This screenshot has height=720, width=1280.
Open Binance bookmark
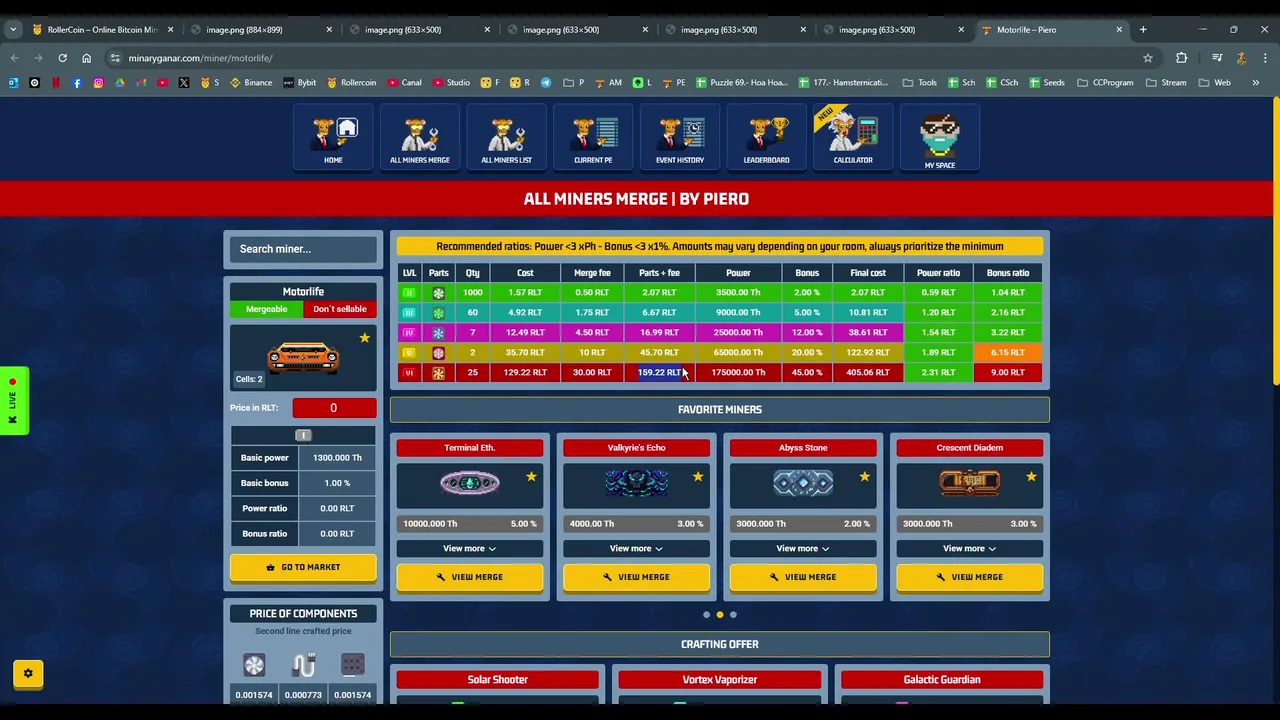pyautogui.click(x=251, y=83)
